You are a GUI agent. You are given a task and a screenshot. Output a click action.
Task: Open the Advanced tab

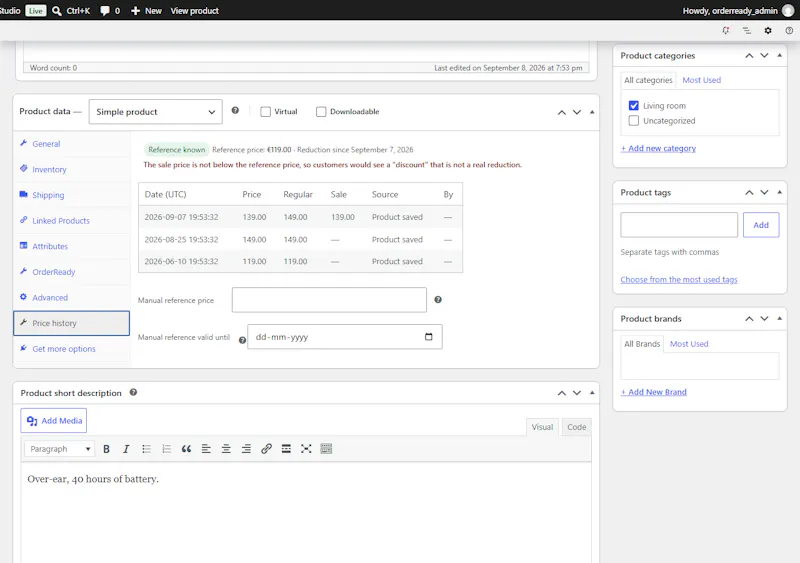coord(71,297)
